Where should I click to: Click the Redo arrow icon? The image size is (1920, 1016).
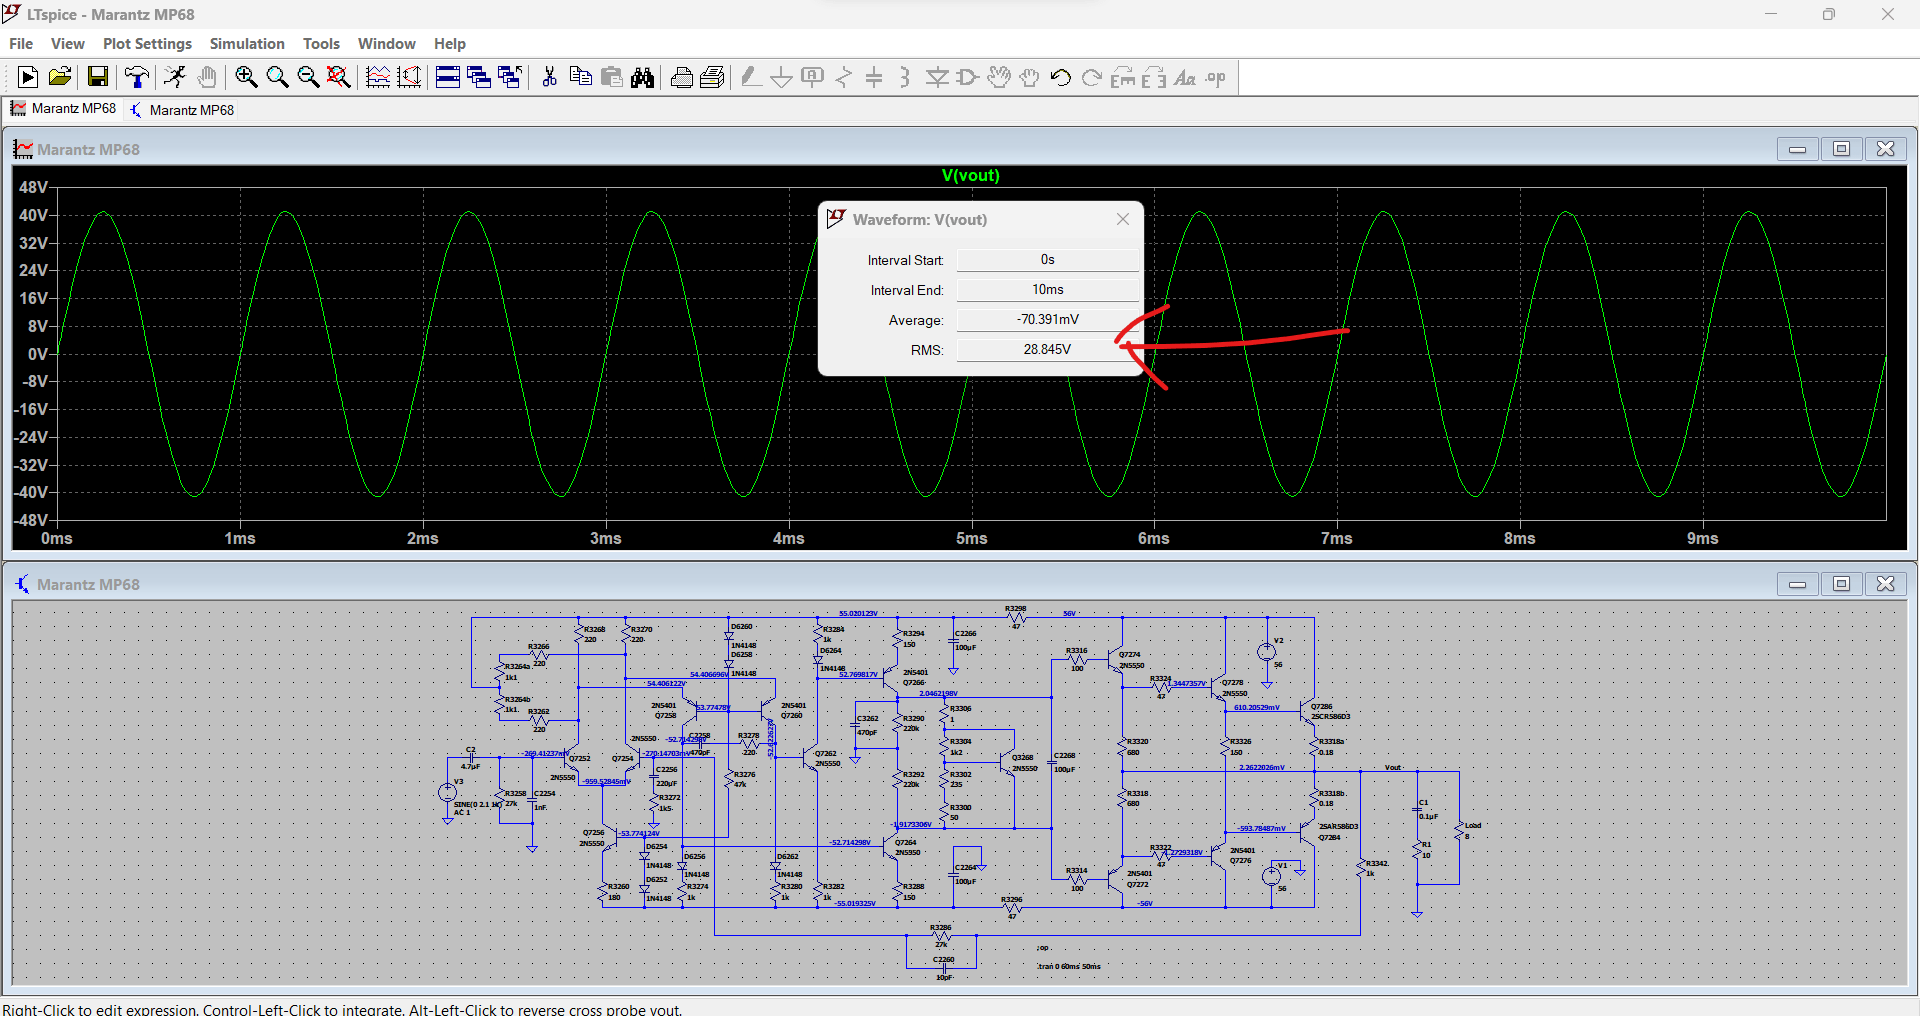(x=1092, y=77)
